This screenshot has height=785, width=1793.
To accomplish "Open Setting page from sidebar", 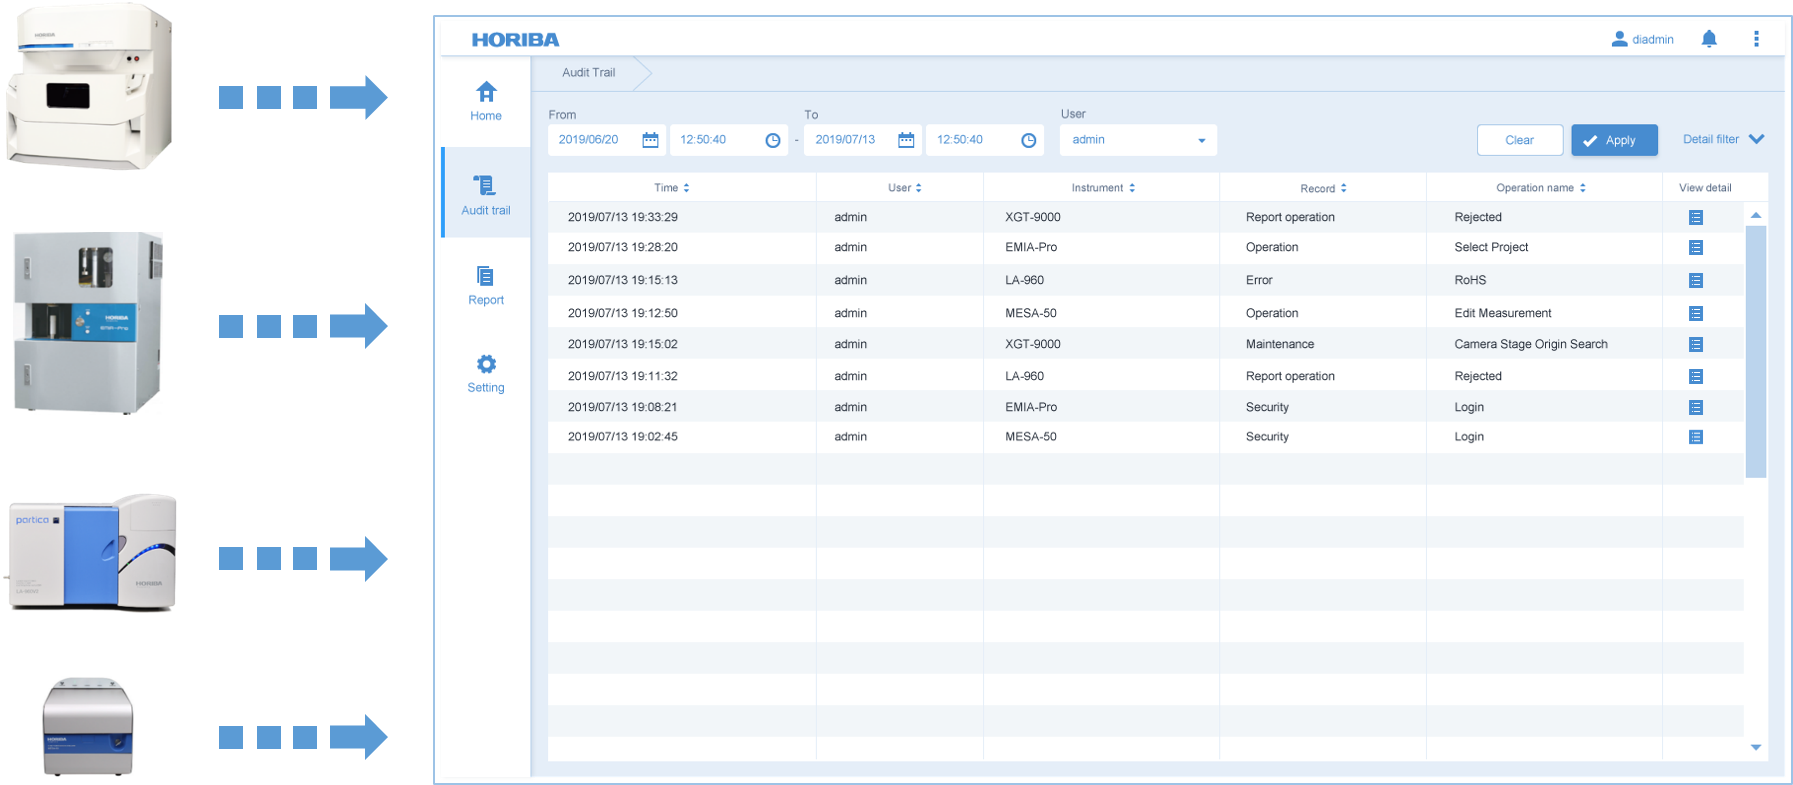I will (486, 373).
